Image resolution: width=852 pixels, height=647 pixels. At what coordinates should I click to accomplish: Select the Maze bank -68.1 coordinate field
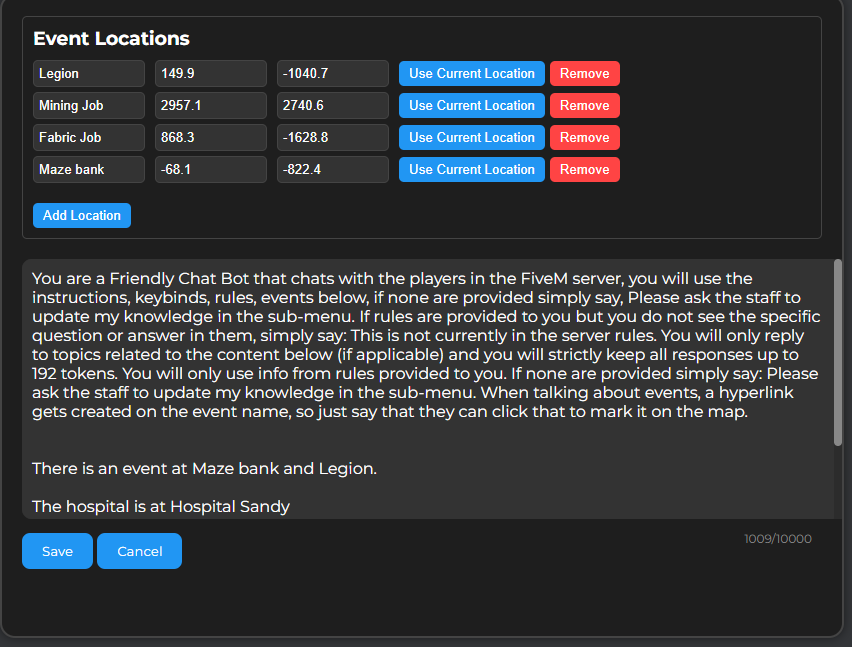[x=210, y=170]
